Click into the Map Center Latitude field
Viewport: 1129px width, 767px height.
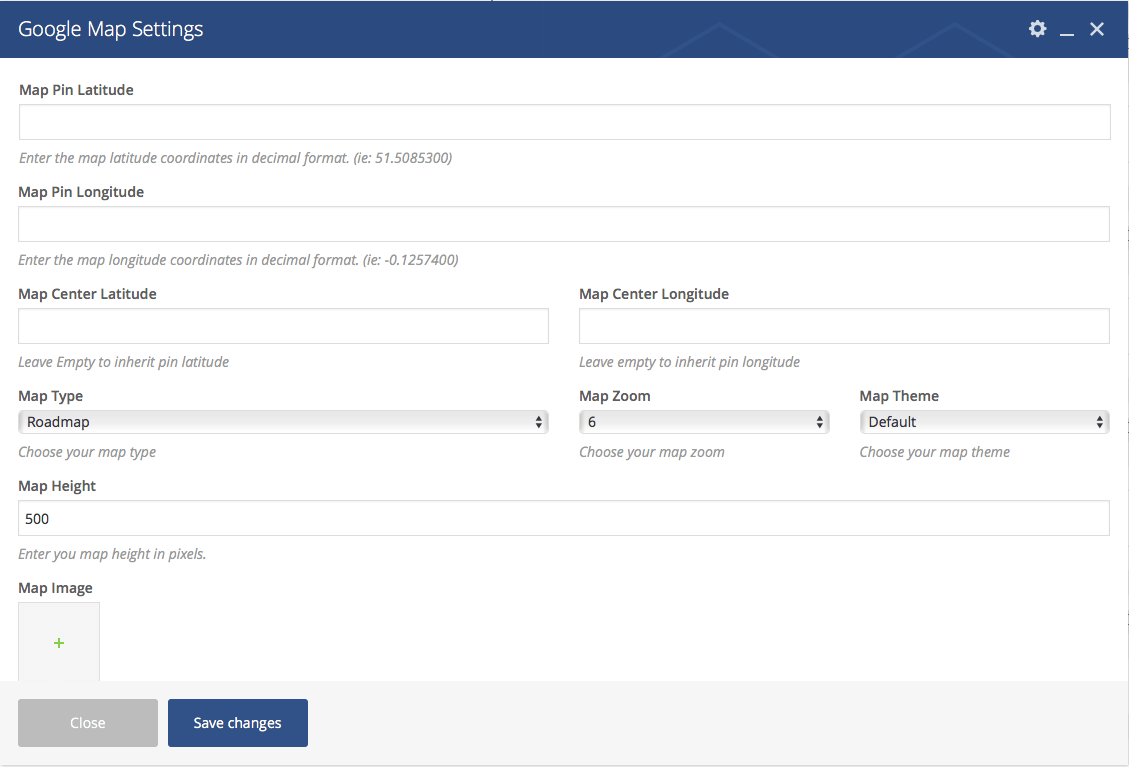pos(283,326)
